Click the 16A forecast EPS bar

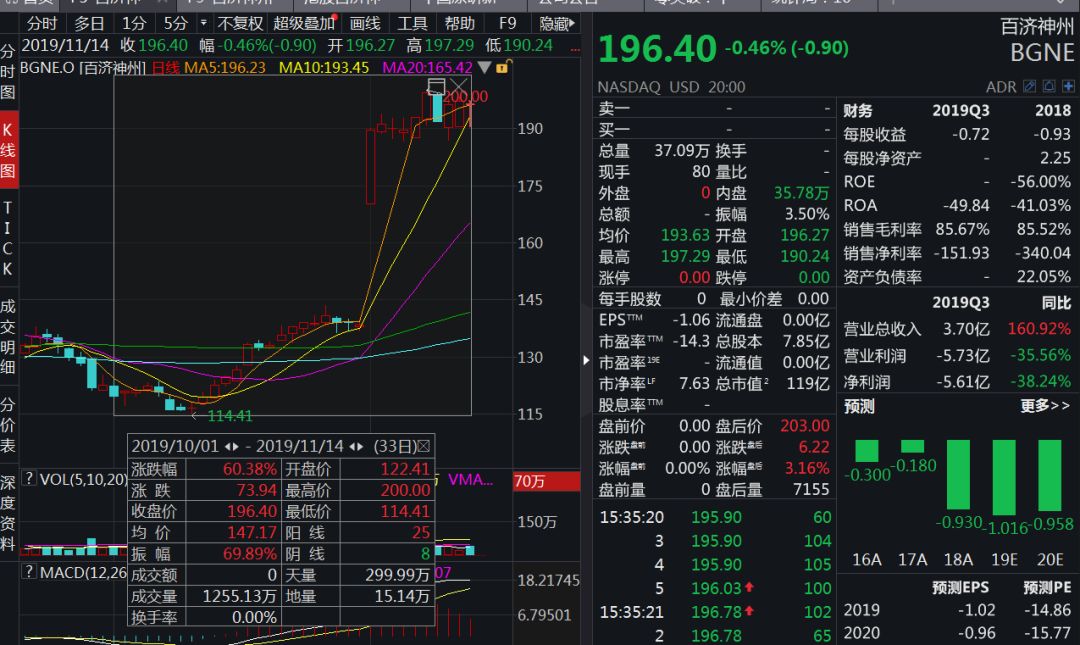(x=866, y=451)
